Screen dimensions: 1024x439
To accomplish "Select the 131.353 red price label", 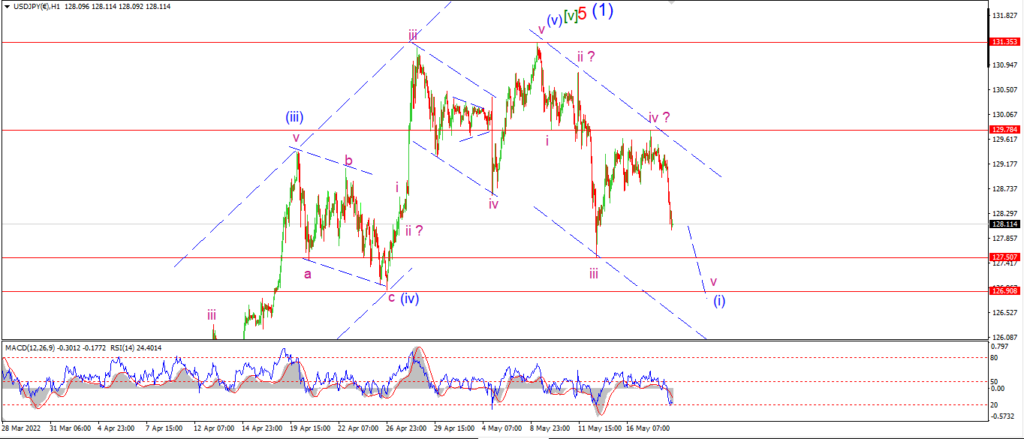I will point(1004,42).
